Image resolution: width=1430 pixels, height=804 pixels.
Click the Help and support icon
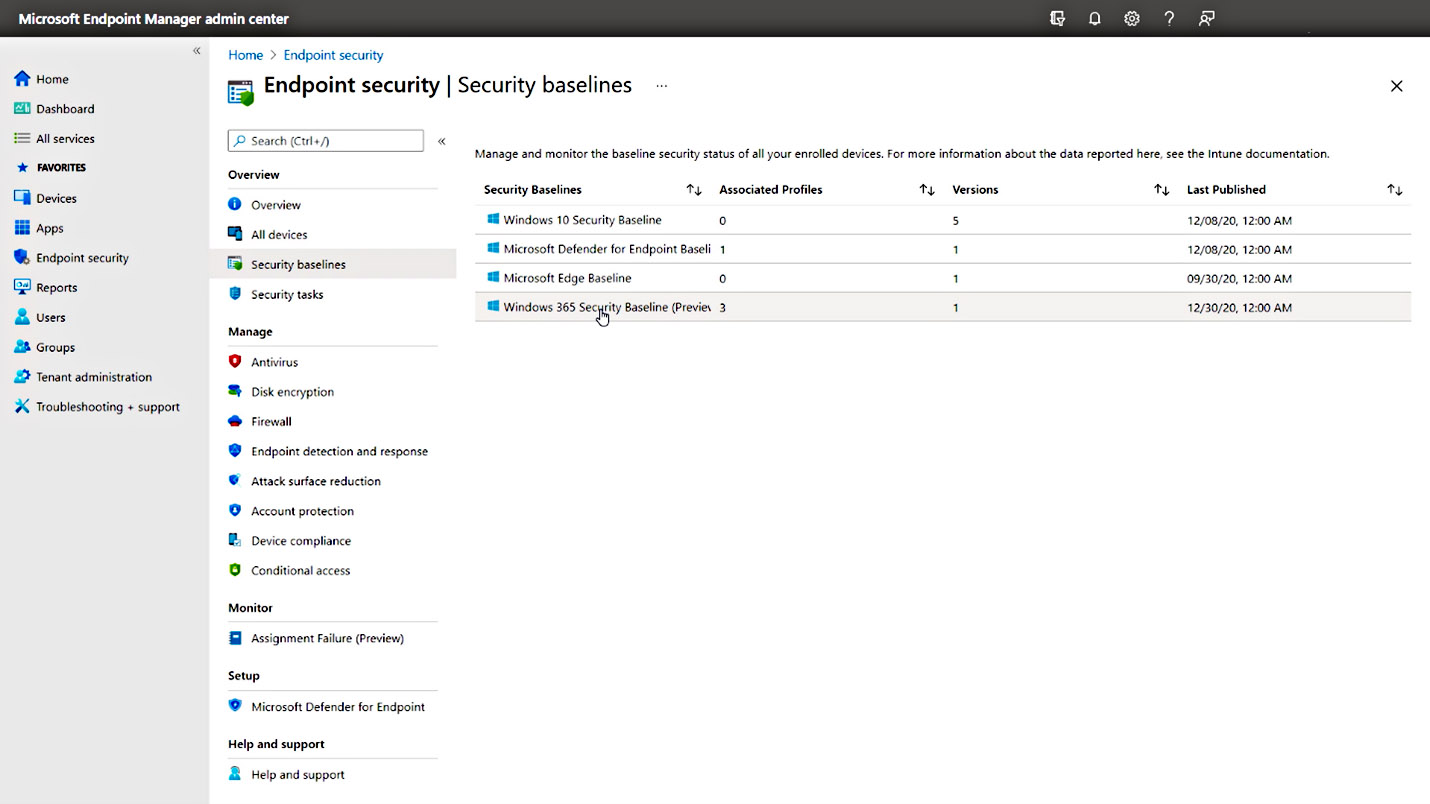pyautogui.click(x=235, y=774)
